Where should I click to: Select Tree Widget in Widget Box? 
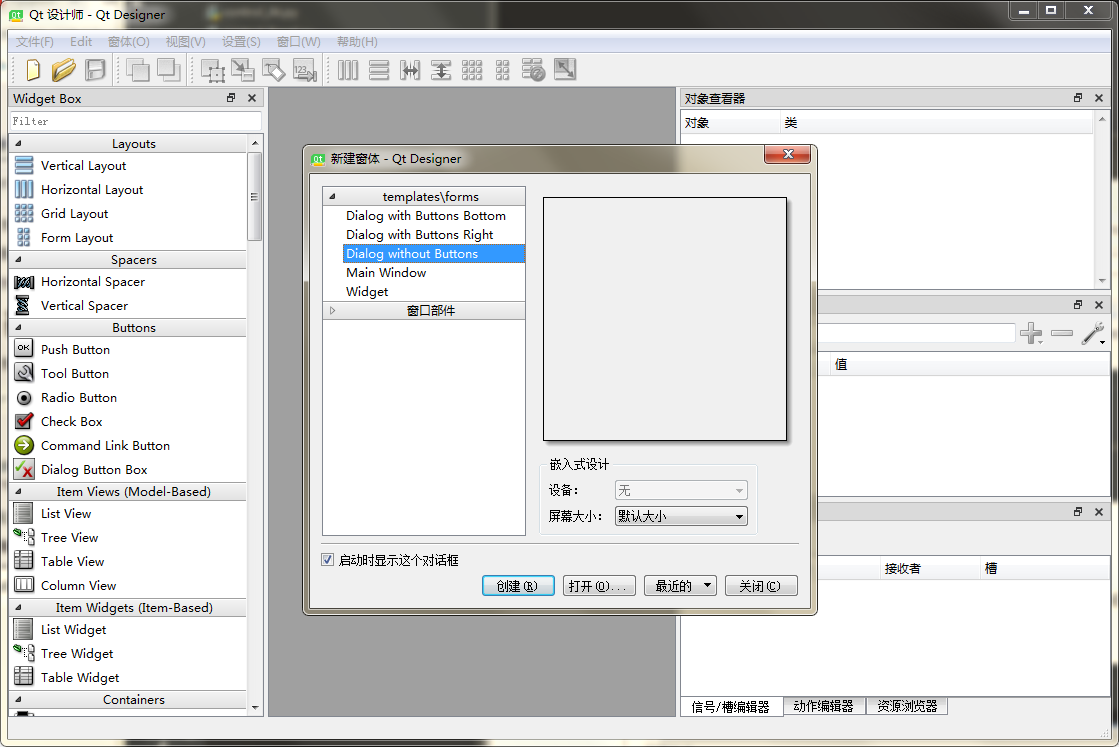click(x=77, y=654)
